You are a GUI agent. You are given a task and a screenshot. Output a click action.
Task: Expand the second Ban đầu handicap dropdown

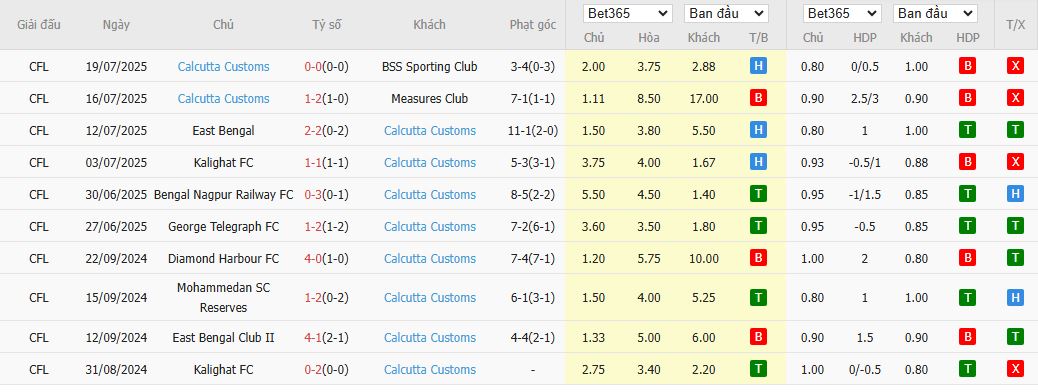(935, 13)
